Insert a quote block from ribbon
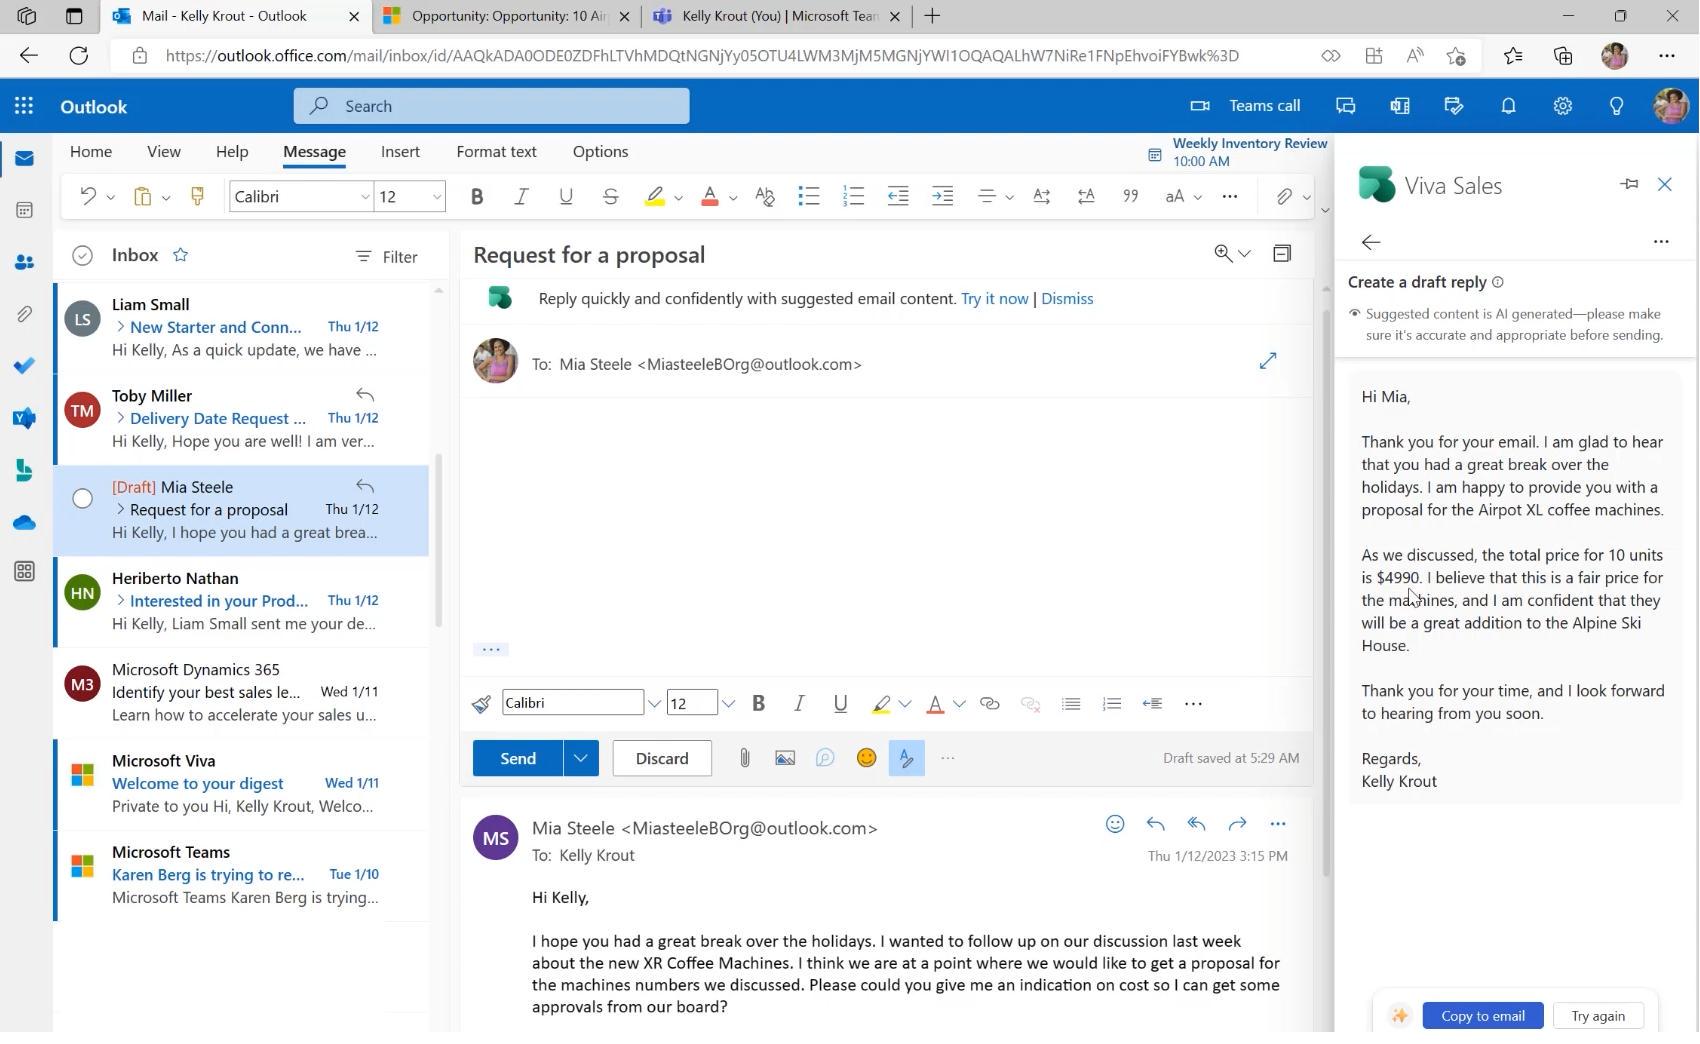Viewport: 1700px width, 1044px height. click(1131, 197)
